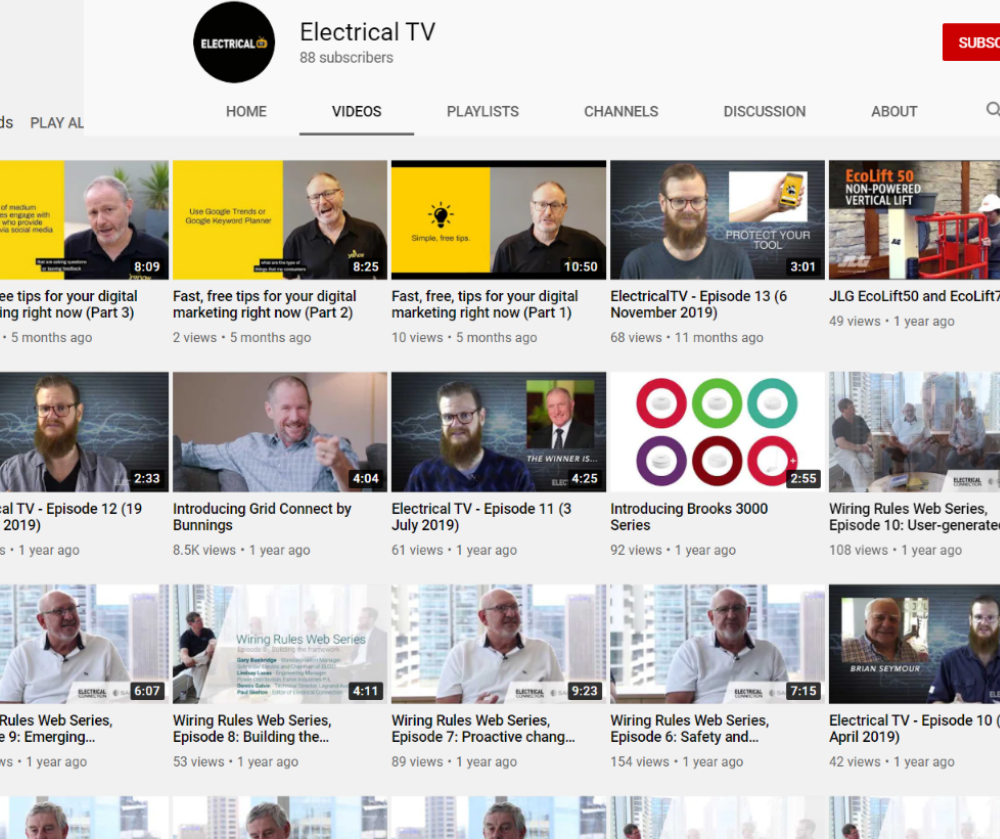Open the digital marketing Part 3 thumbnail

[84, 220]
